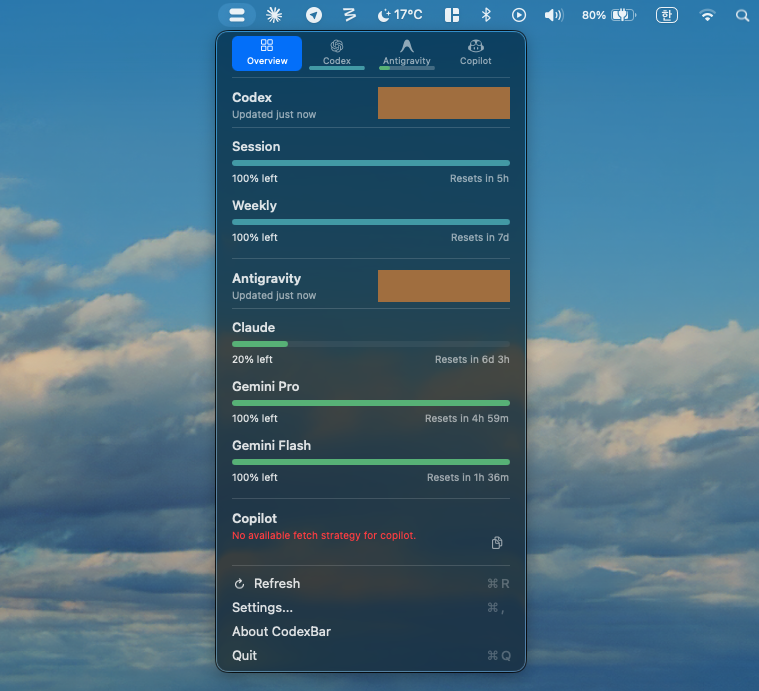Switch Korean input source menu
This screenshot has height=691, width=759.
click(x=667, y=15)
